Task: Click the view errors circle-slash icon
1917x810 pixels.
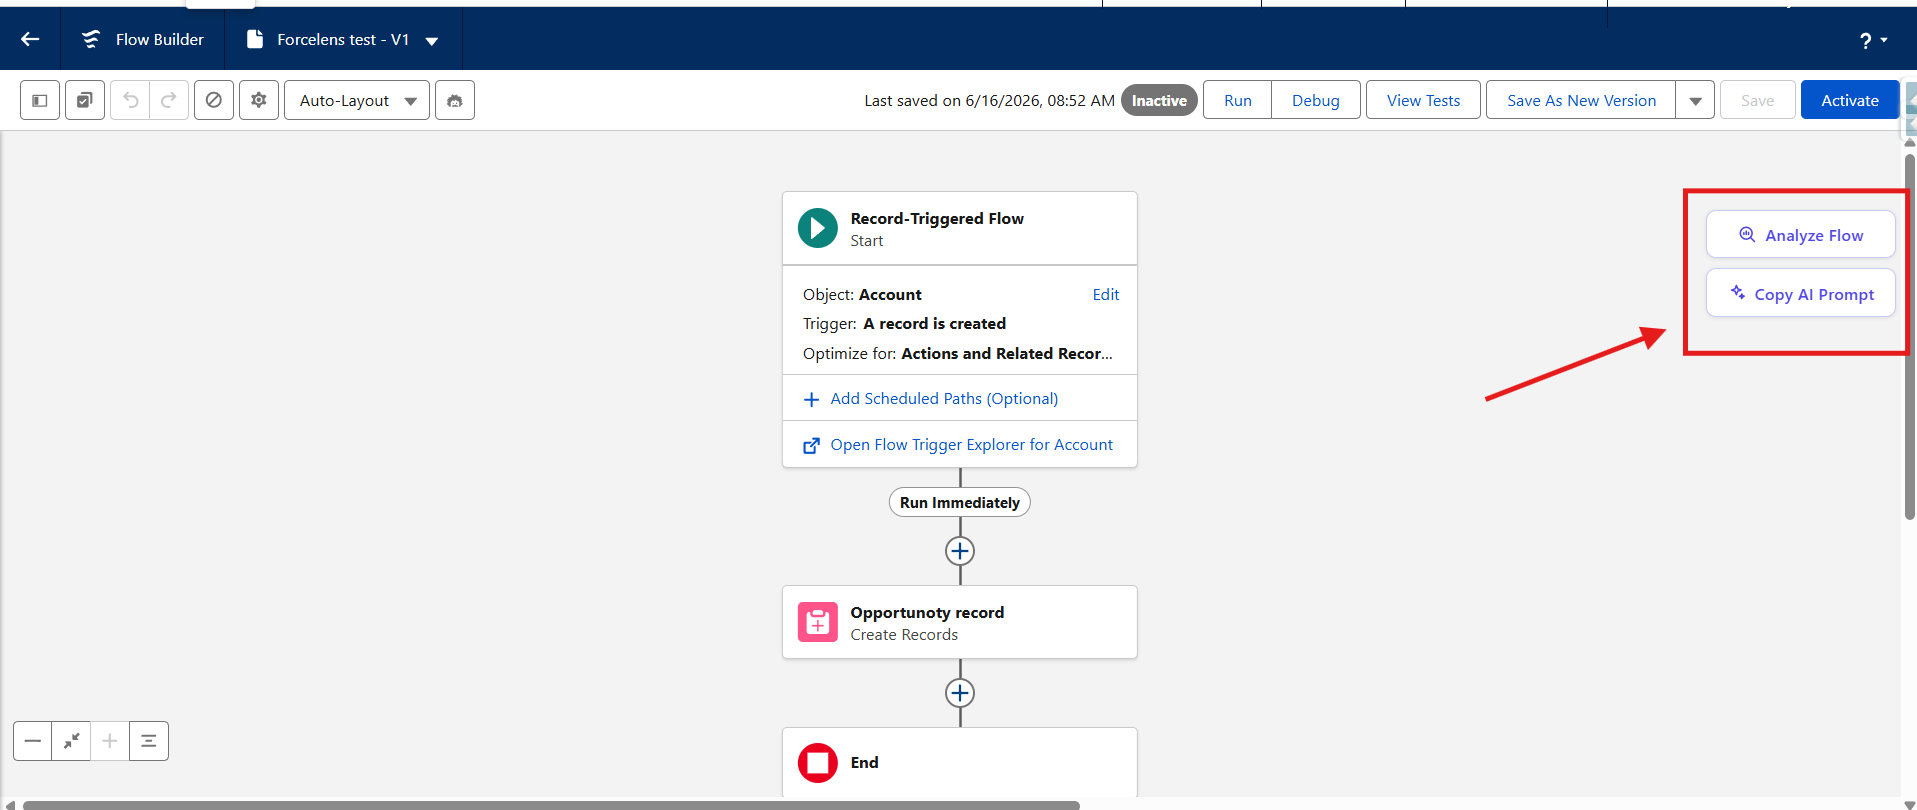Action: (x=214, y=100)
